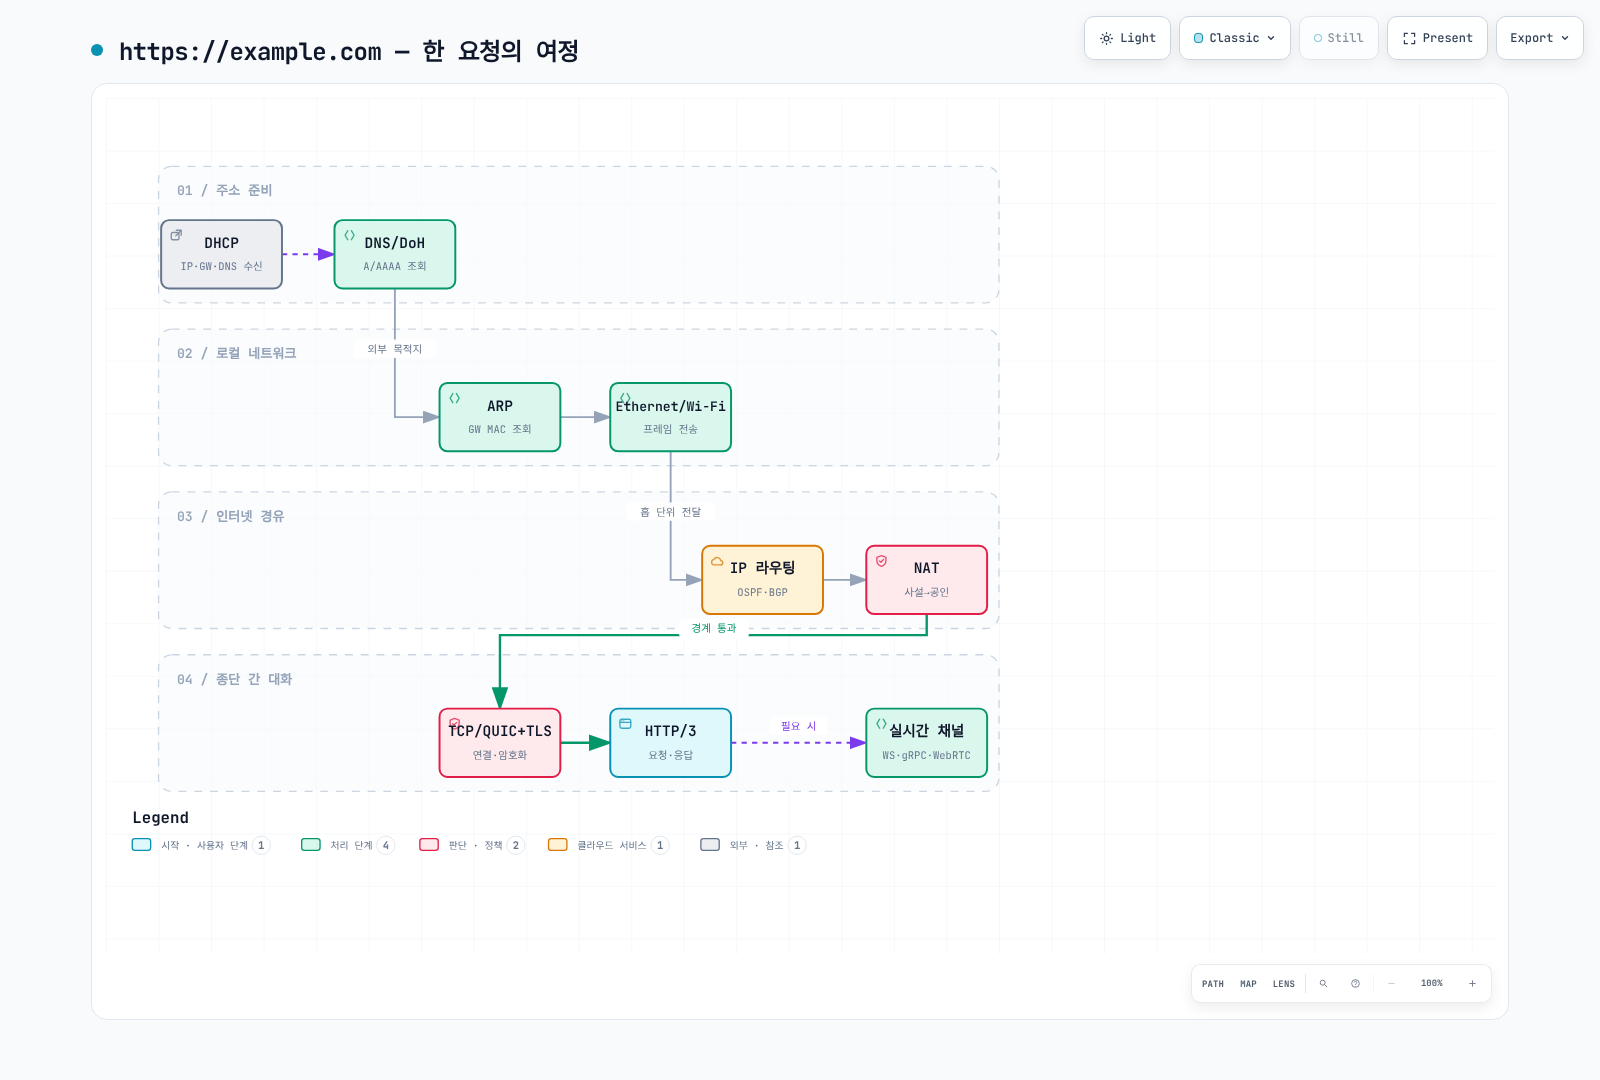Click the green 처리 단계 legend swatch

coord(311,845)
